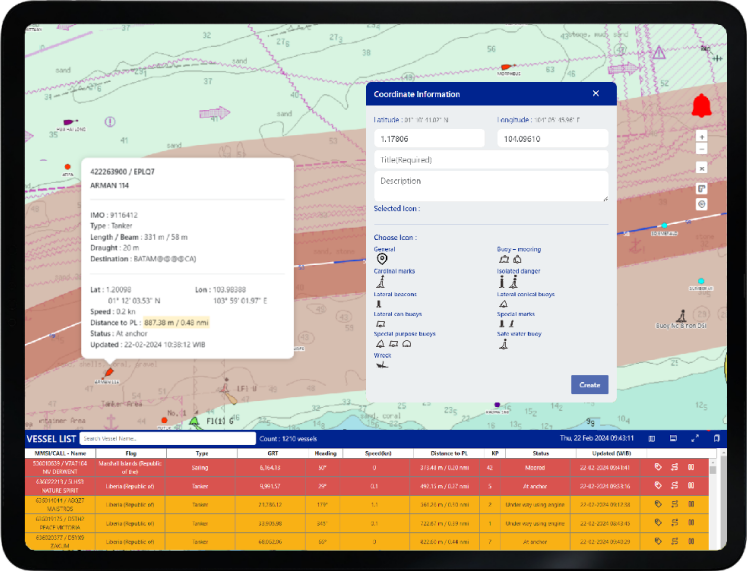Click the Title (Required) input field
The width and height of the screenshot is (747, 571).
click(x=490, y=160)
